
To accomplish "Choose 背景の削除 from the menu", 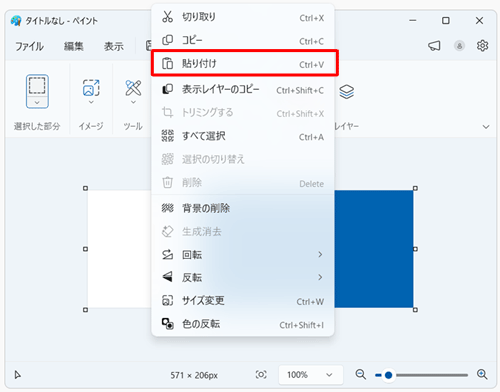I will click(243, 208).
